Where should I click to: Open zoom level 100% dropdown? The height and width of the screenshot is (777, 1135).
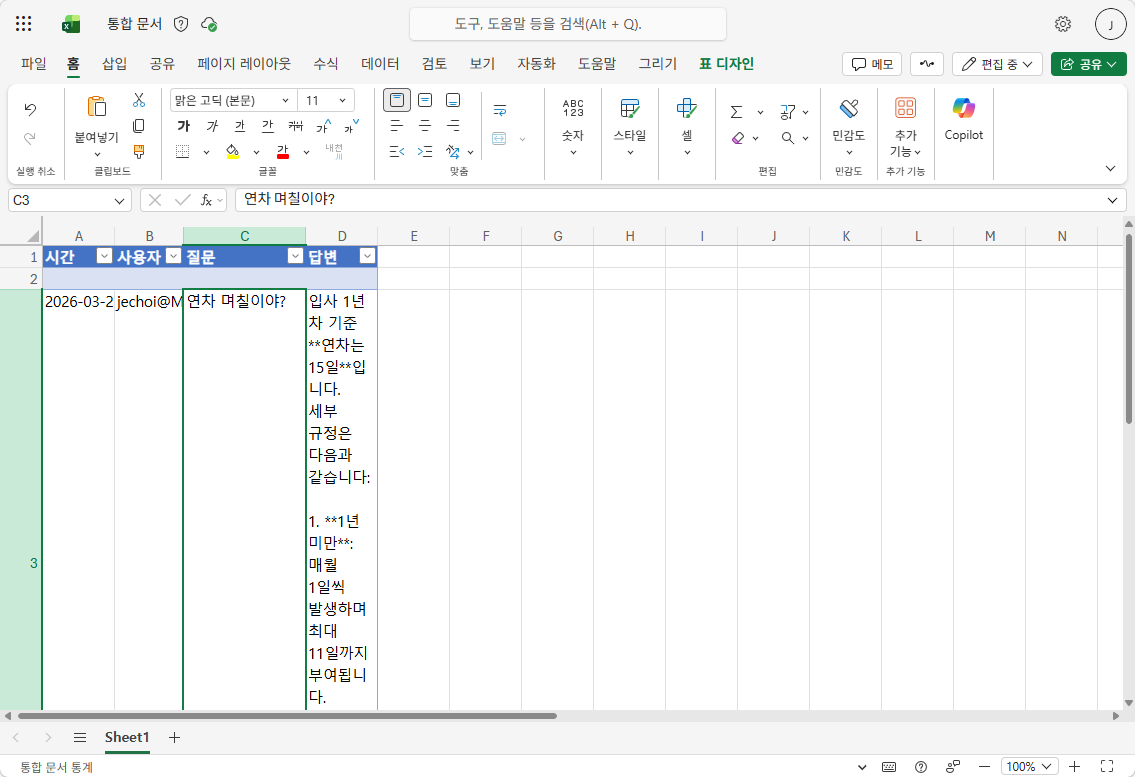(1029, 766)
